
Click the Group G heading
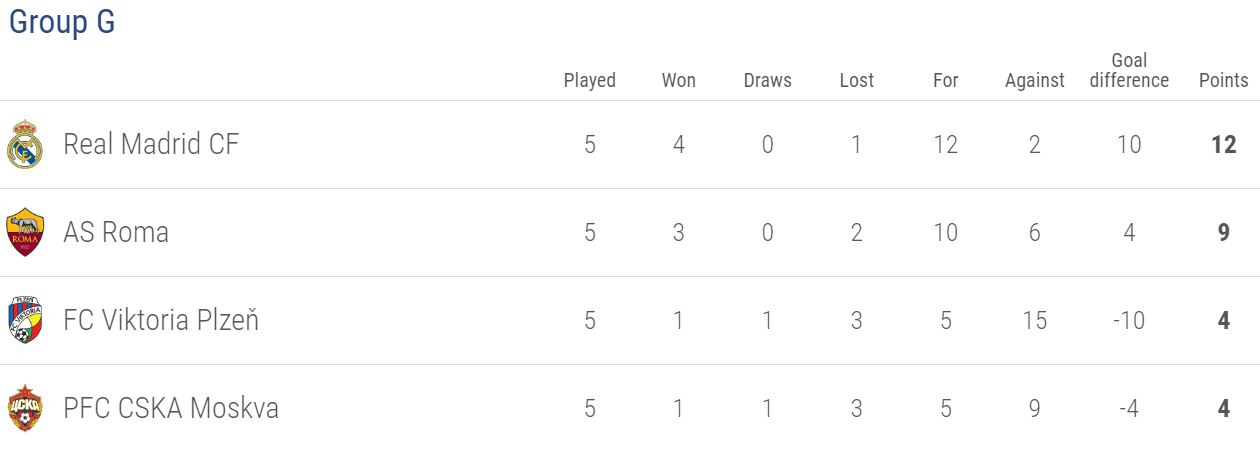coord(62,21)
